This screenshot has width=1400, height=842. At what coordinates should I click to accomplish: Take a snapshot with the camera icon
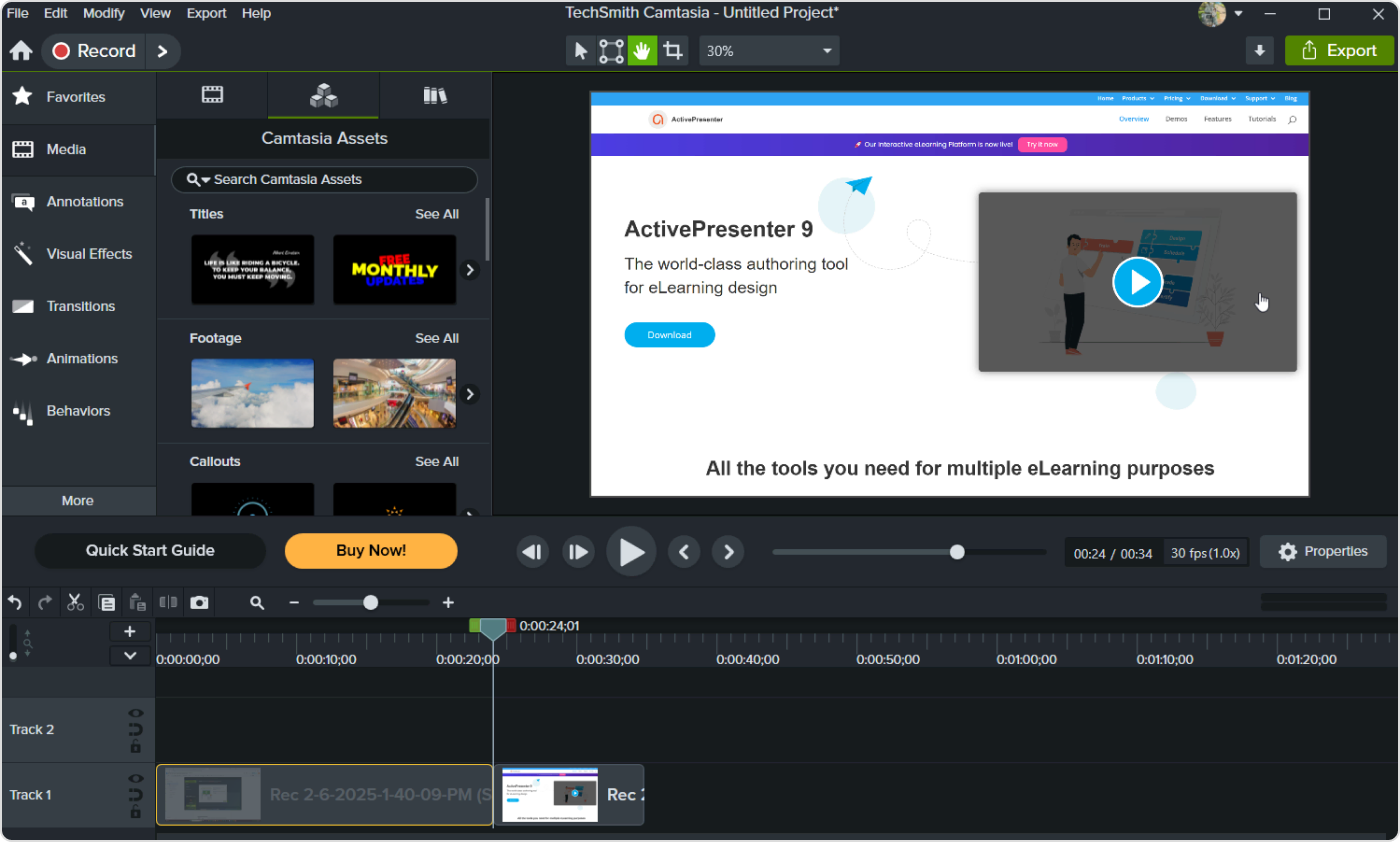click(198, 602)
